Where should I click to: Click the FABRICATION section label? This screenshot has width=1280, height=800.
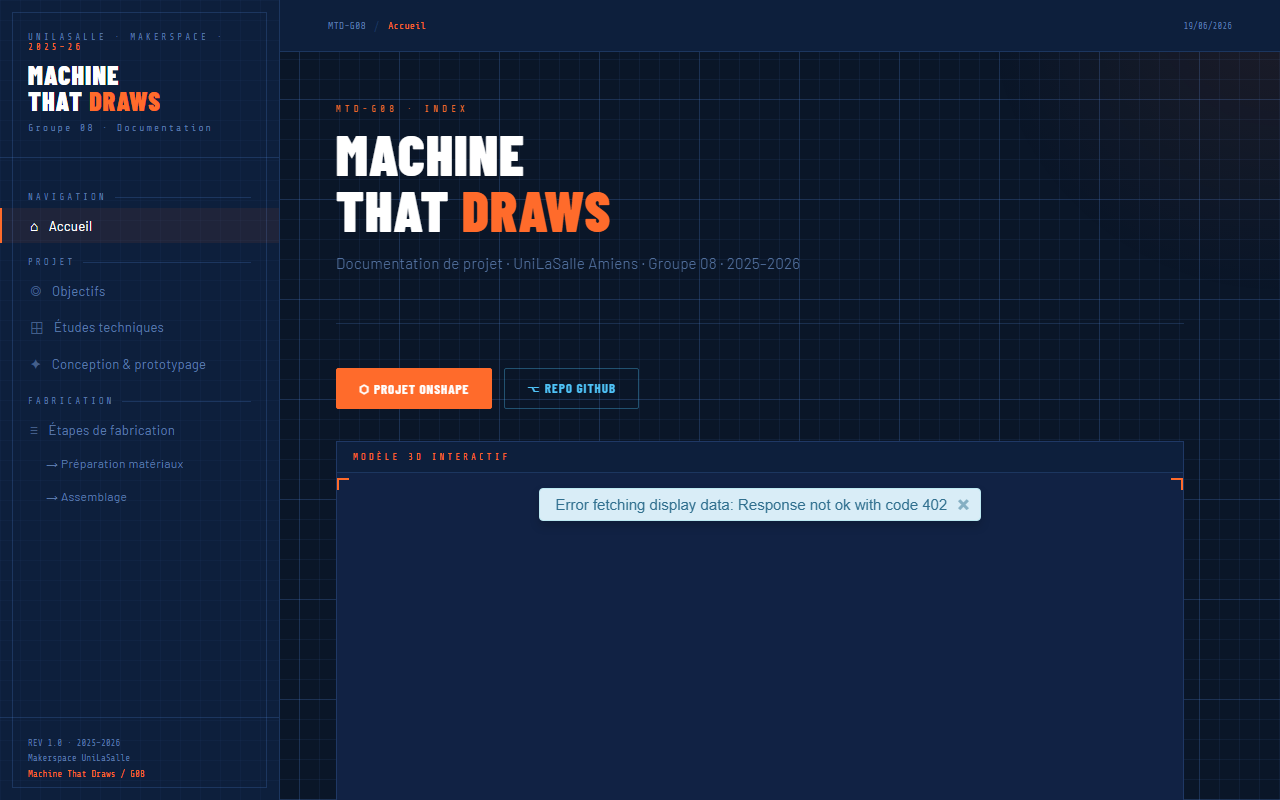[70, 400]
